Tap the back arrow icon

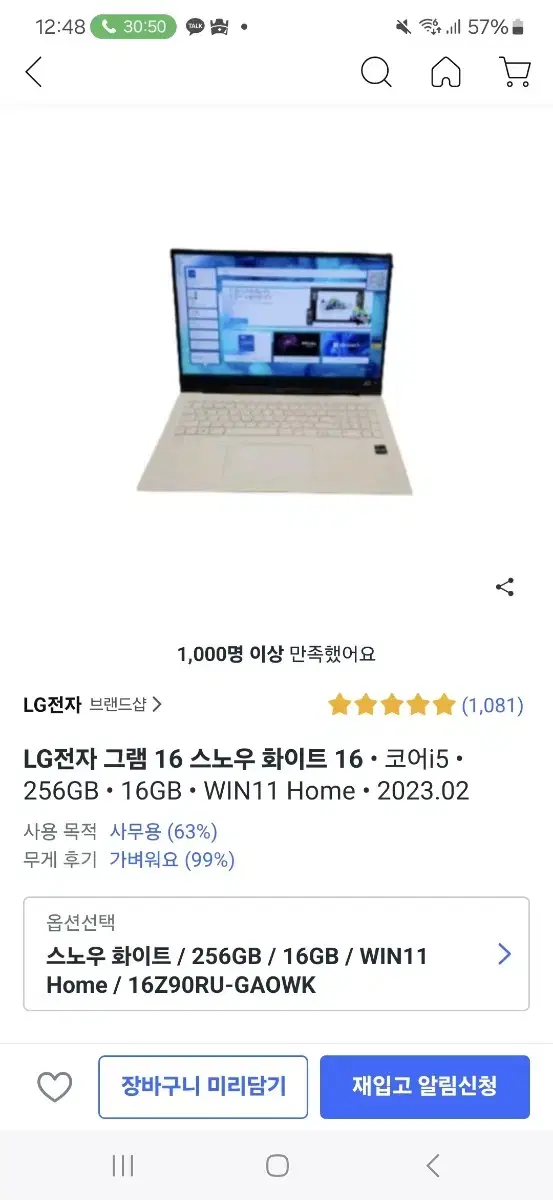coord(34,72)
